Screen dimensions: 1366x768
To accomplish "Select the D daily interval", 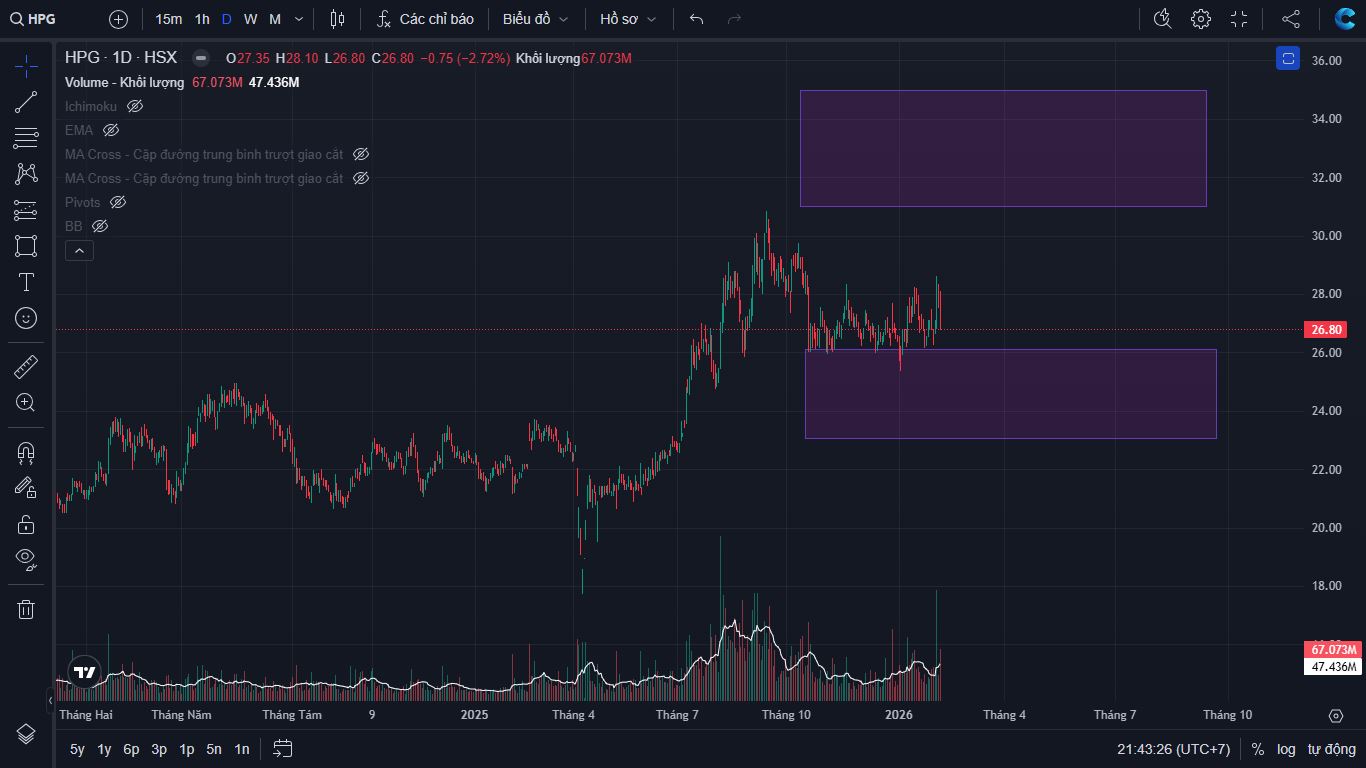I will pyautogui.click(x=227, y=19).
